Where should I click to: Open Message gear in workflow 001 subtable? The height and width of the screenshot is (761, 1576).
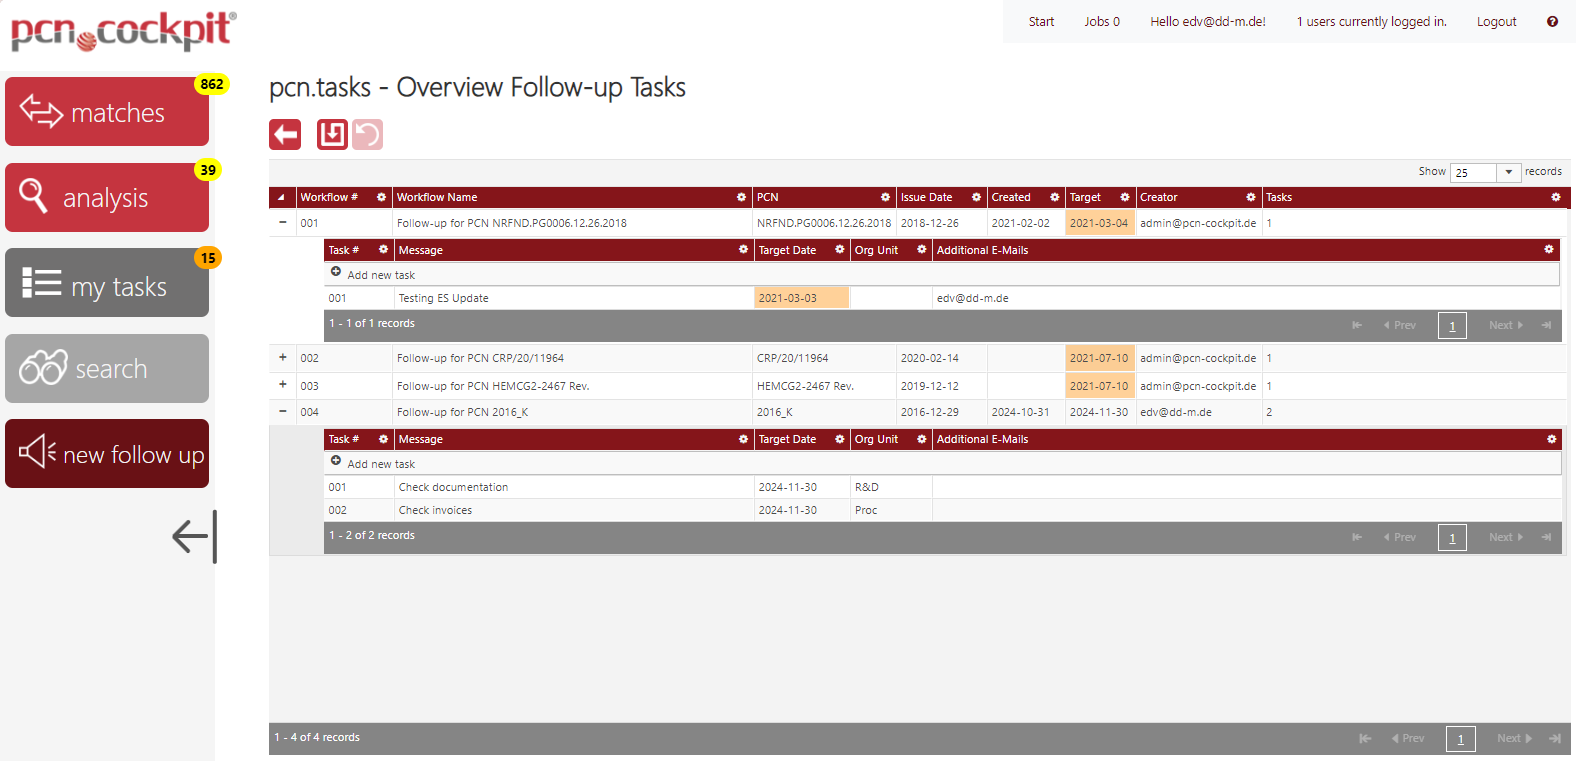tap(743, 249)
